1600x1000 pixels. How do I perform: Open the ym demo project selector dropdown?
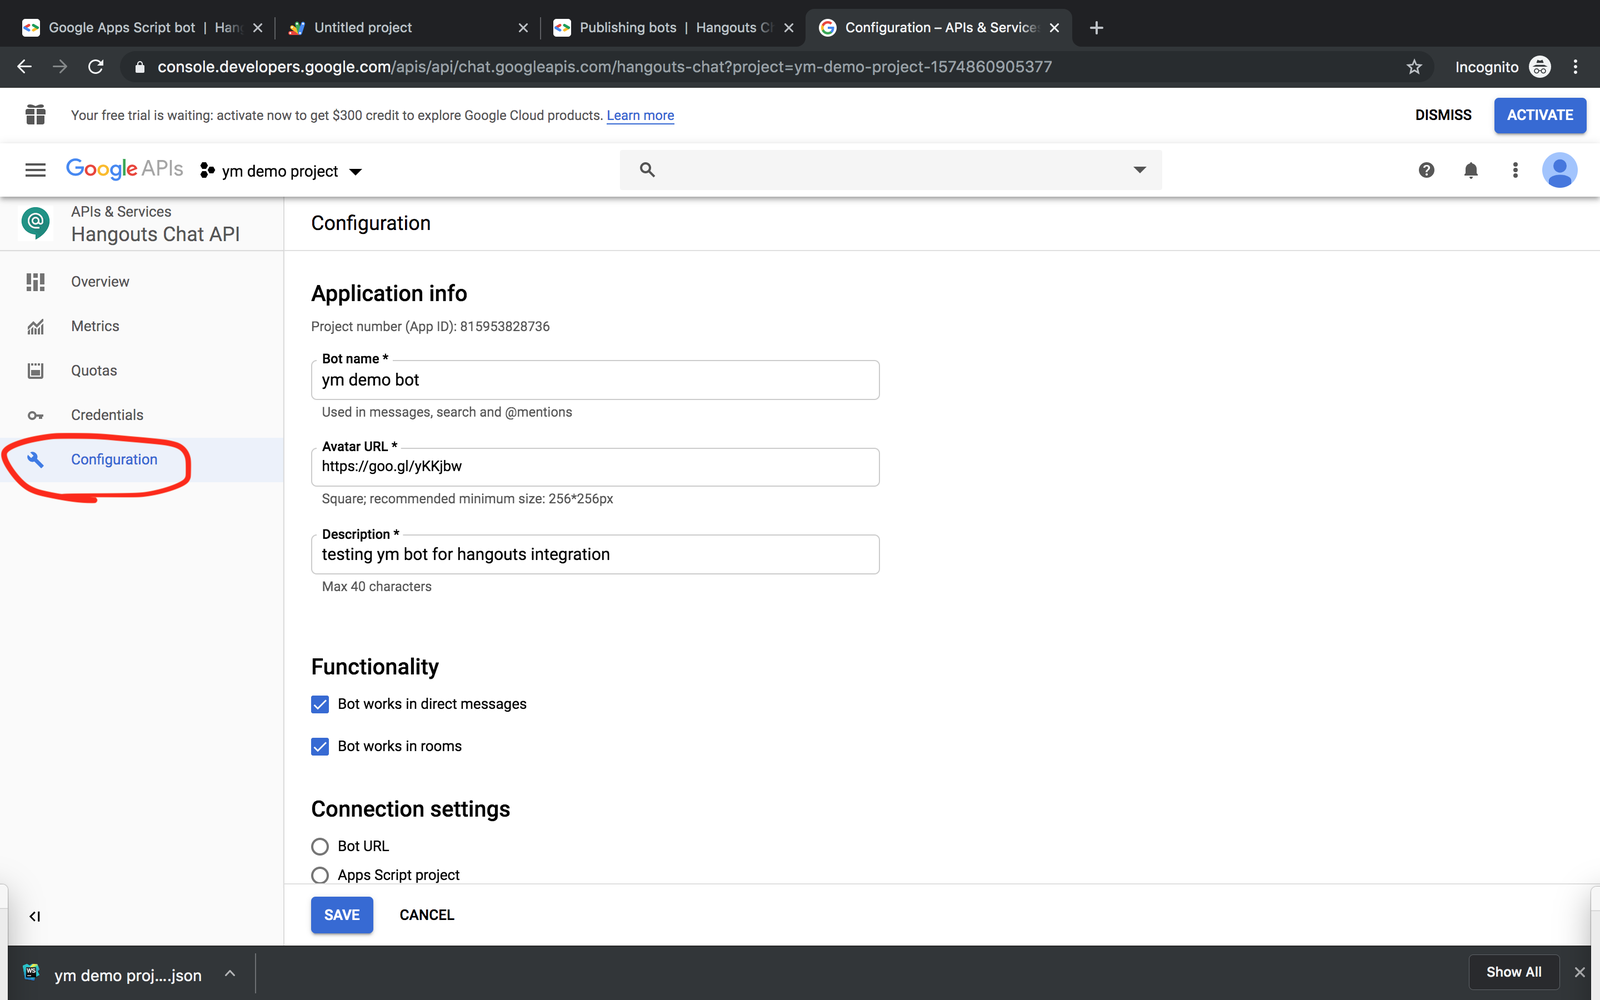coord(280,171)
